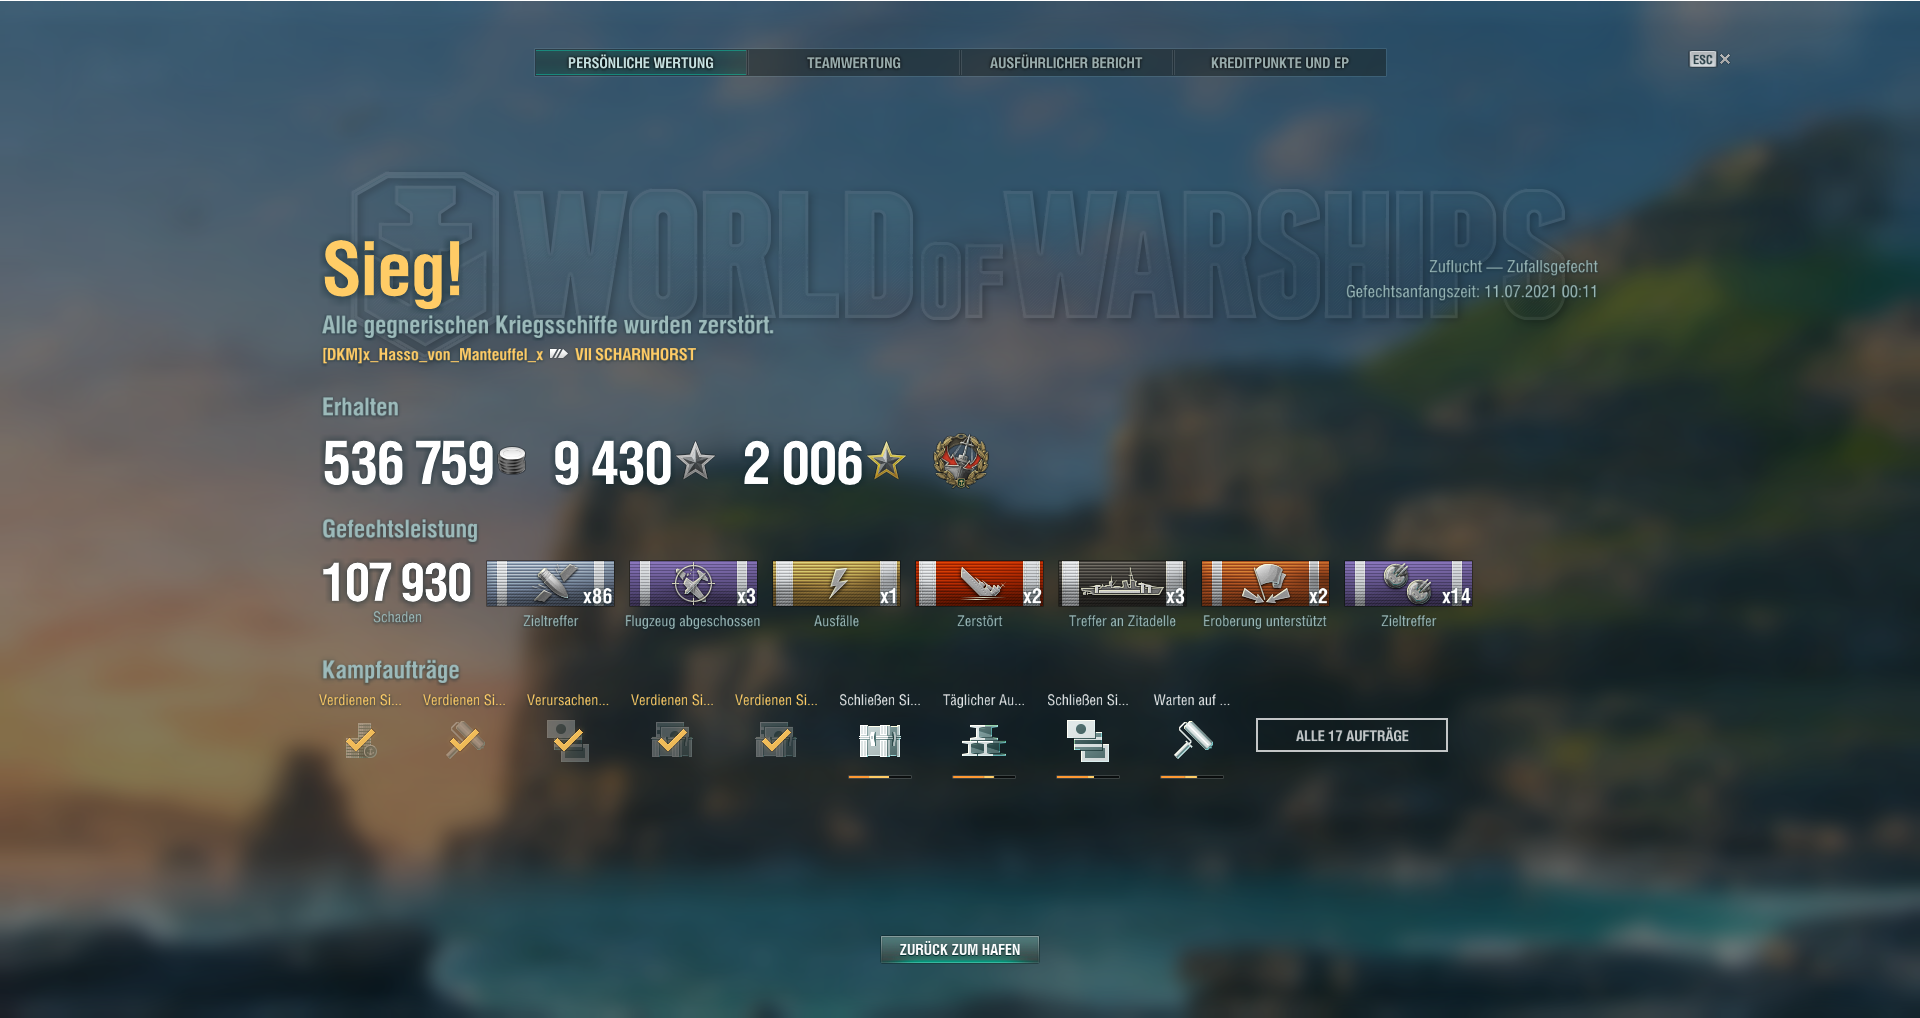The height and width of the screenshot is (1018, 1920).
Task: Open Kreditpunkte und EP tab
Action: point(1279,63)
